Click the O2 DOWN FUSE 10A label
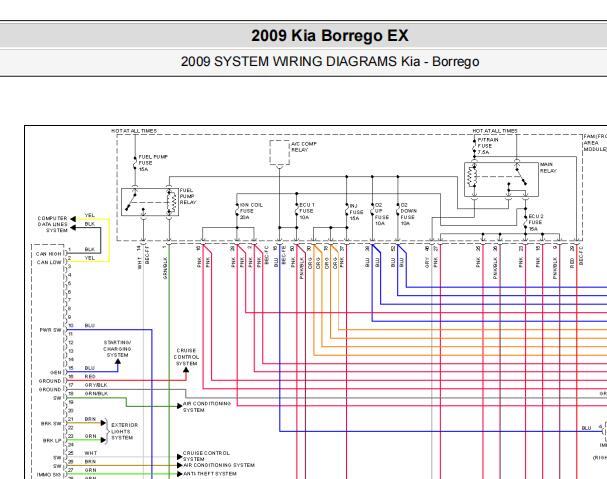Viewport: 607px width, 479px height. [x=408, y=214]
